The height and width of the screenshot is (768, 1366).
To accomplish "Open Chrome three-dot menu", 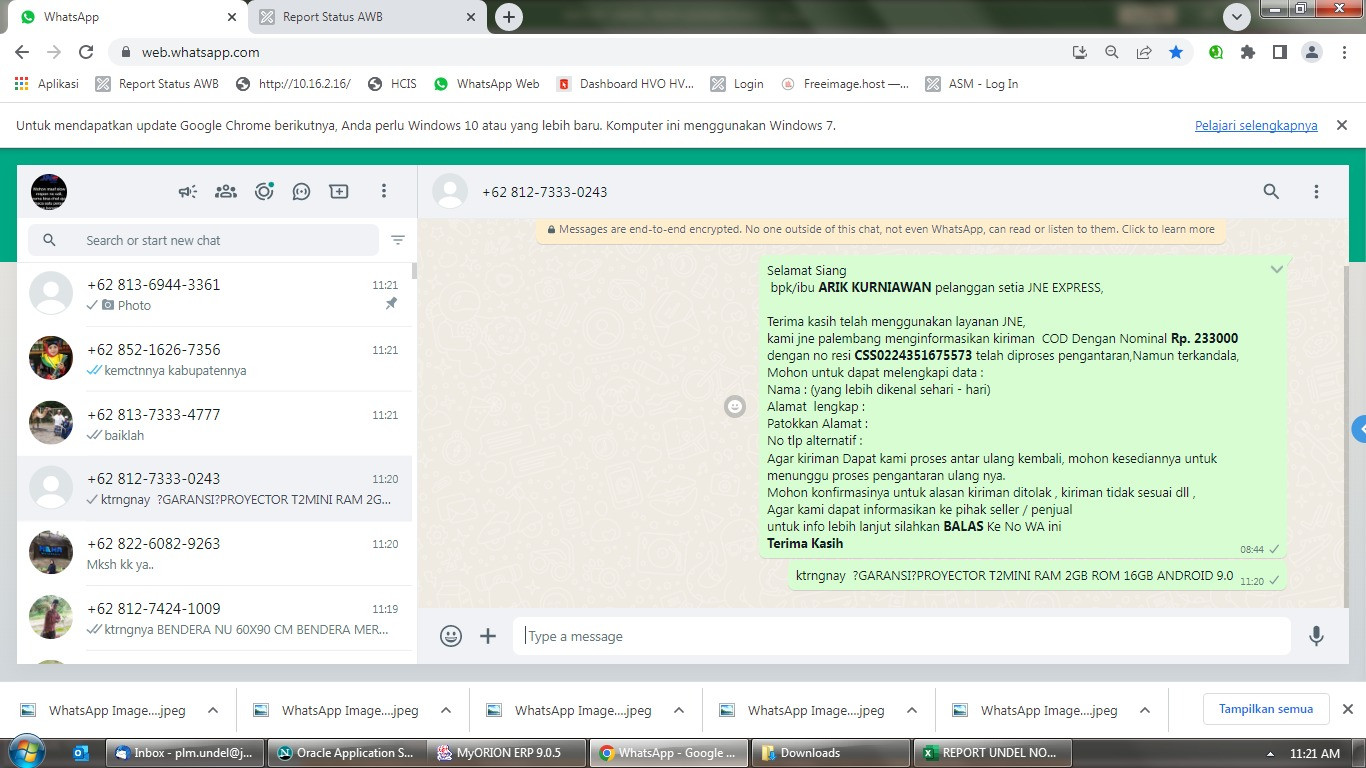I will click(1344, 52).
